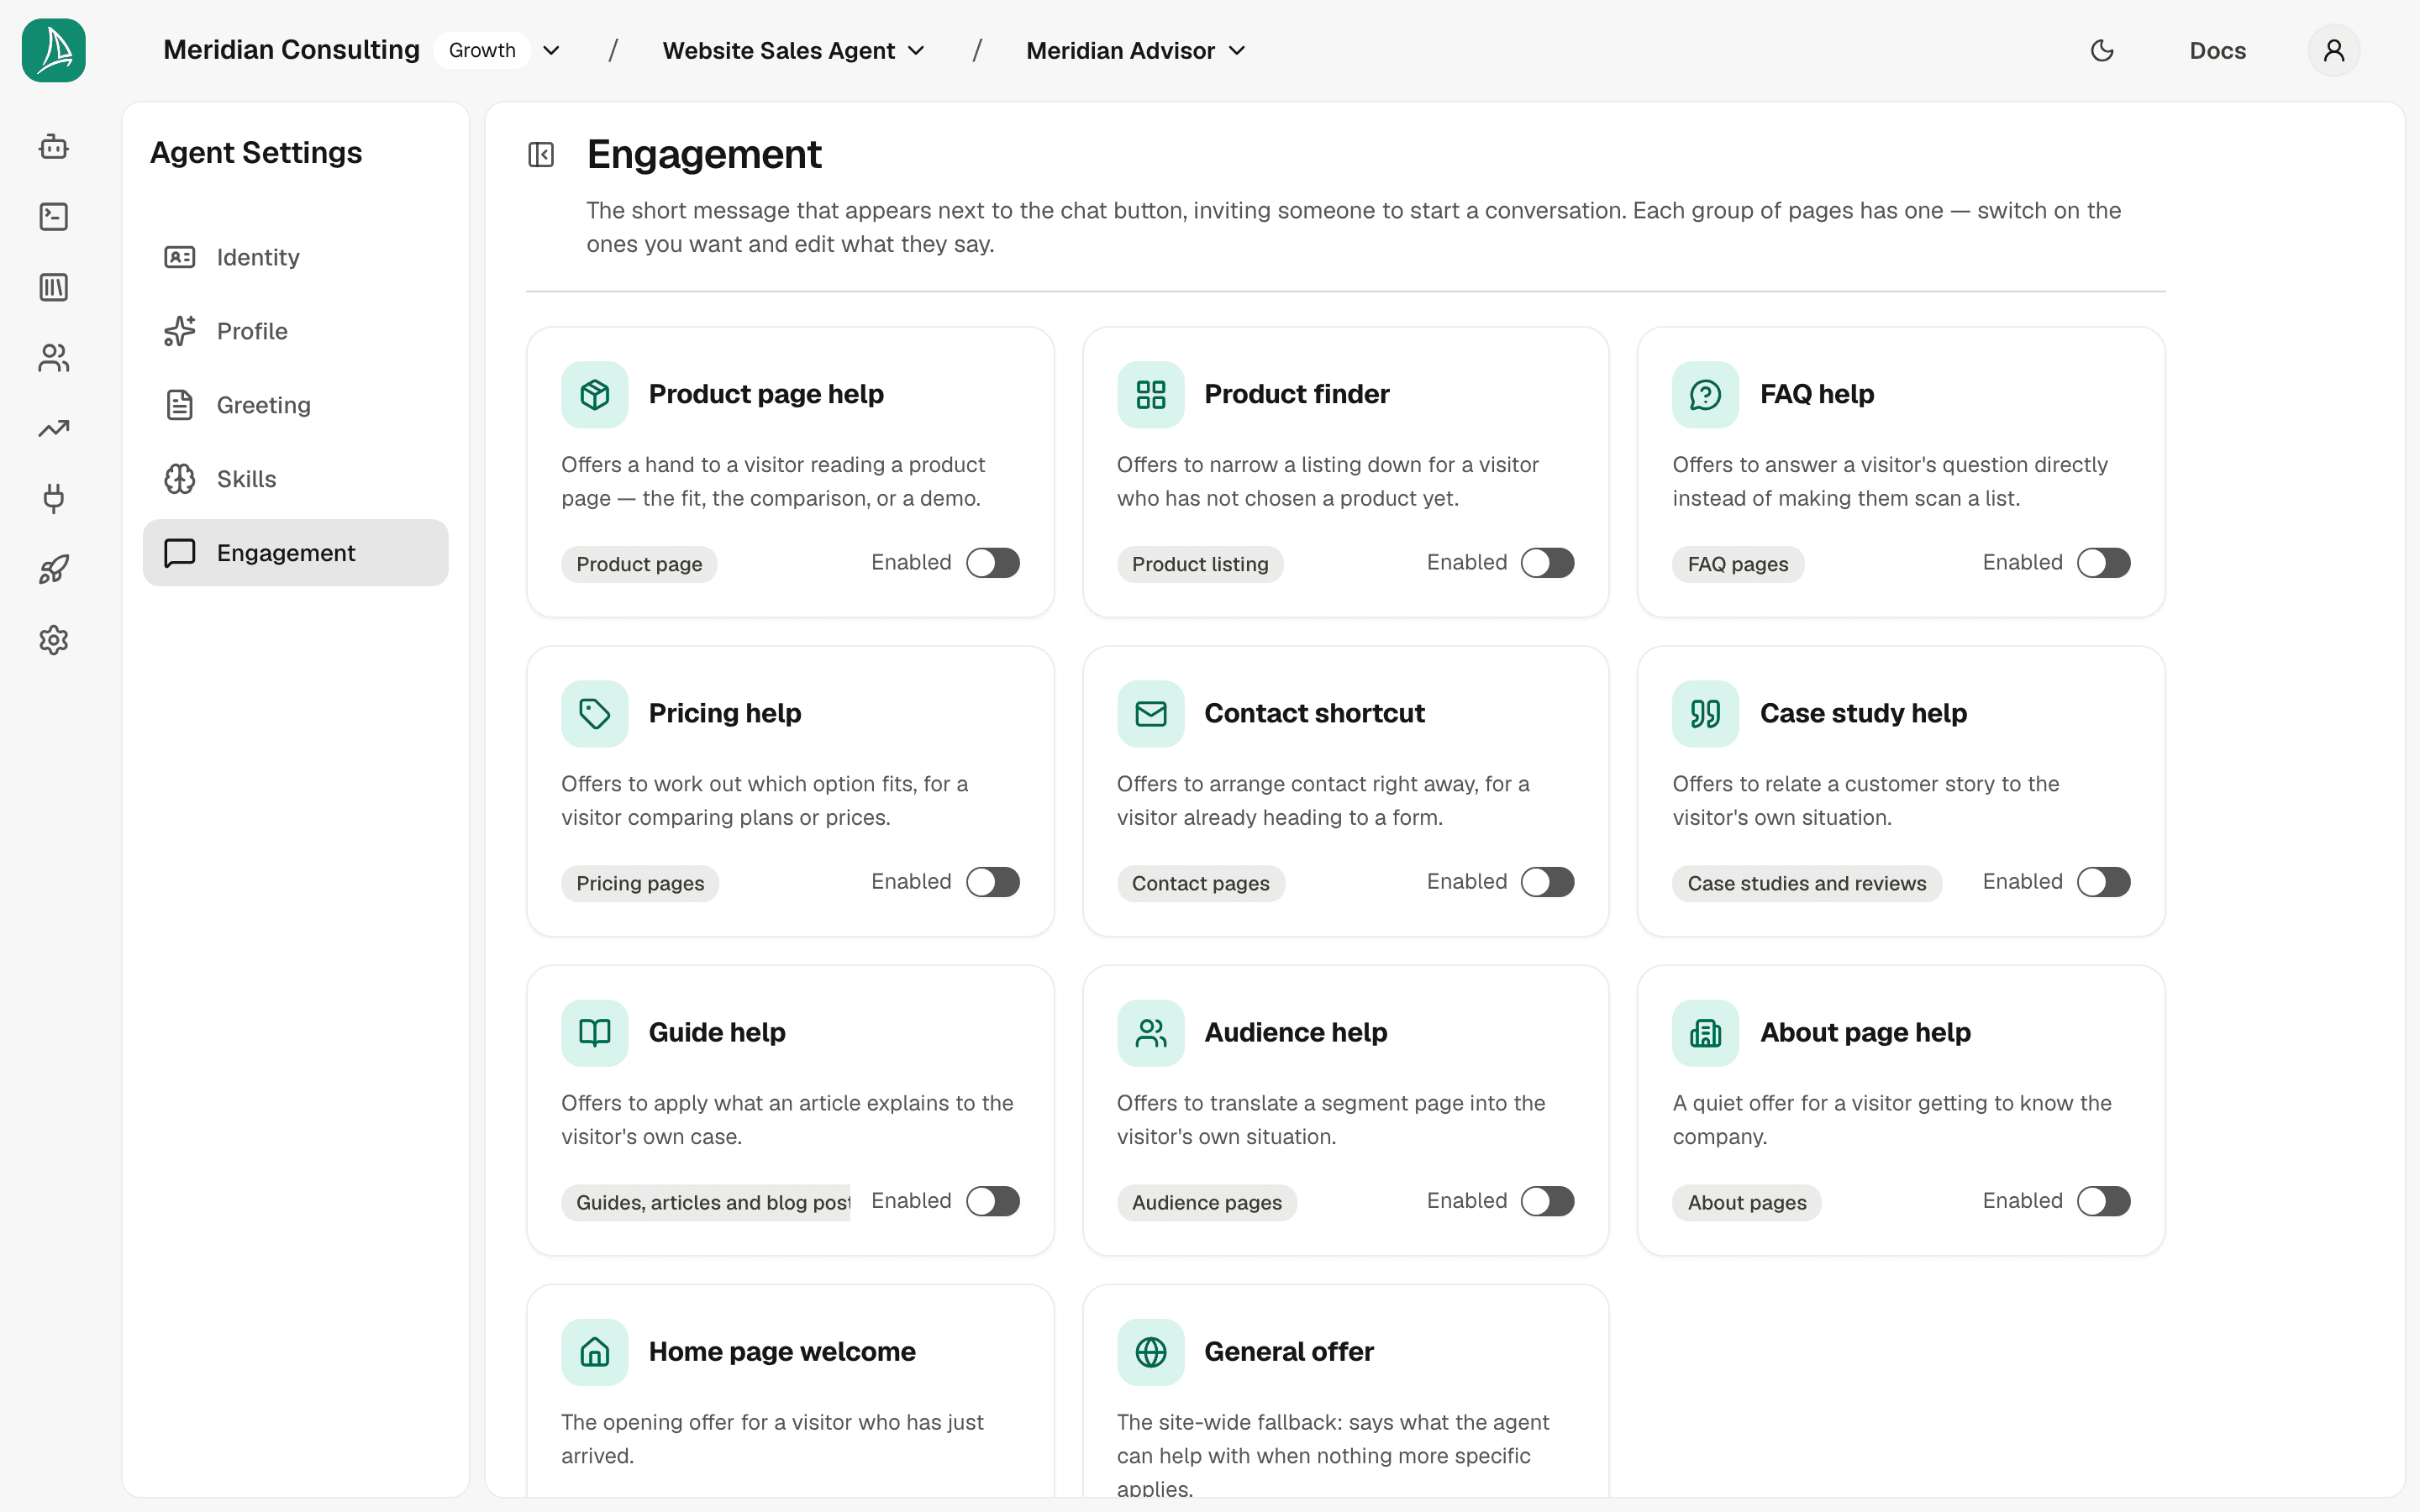Screen dimensions: 2420x1512
Task: Click the About page help building icon
Action: (x=1706, y=1033)
